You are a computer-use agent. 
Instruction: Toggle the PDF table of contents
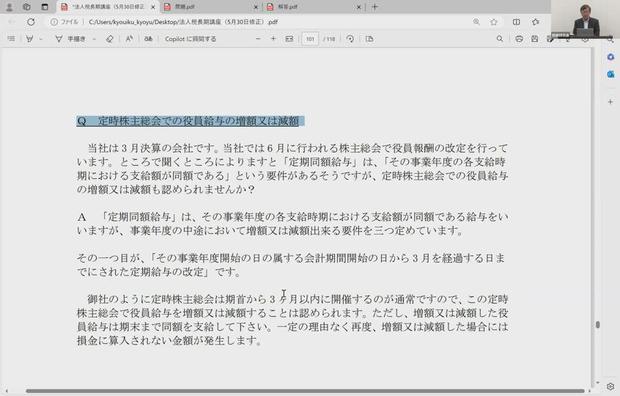pos(11,39)
